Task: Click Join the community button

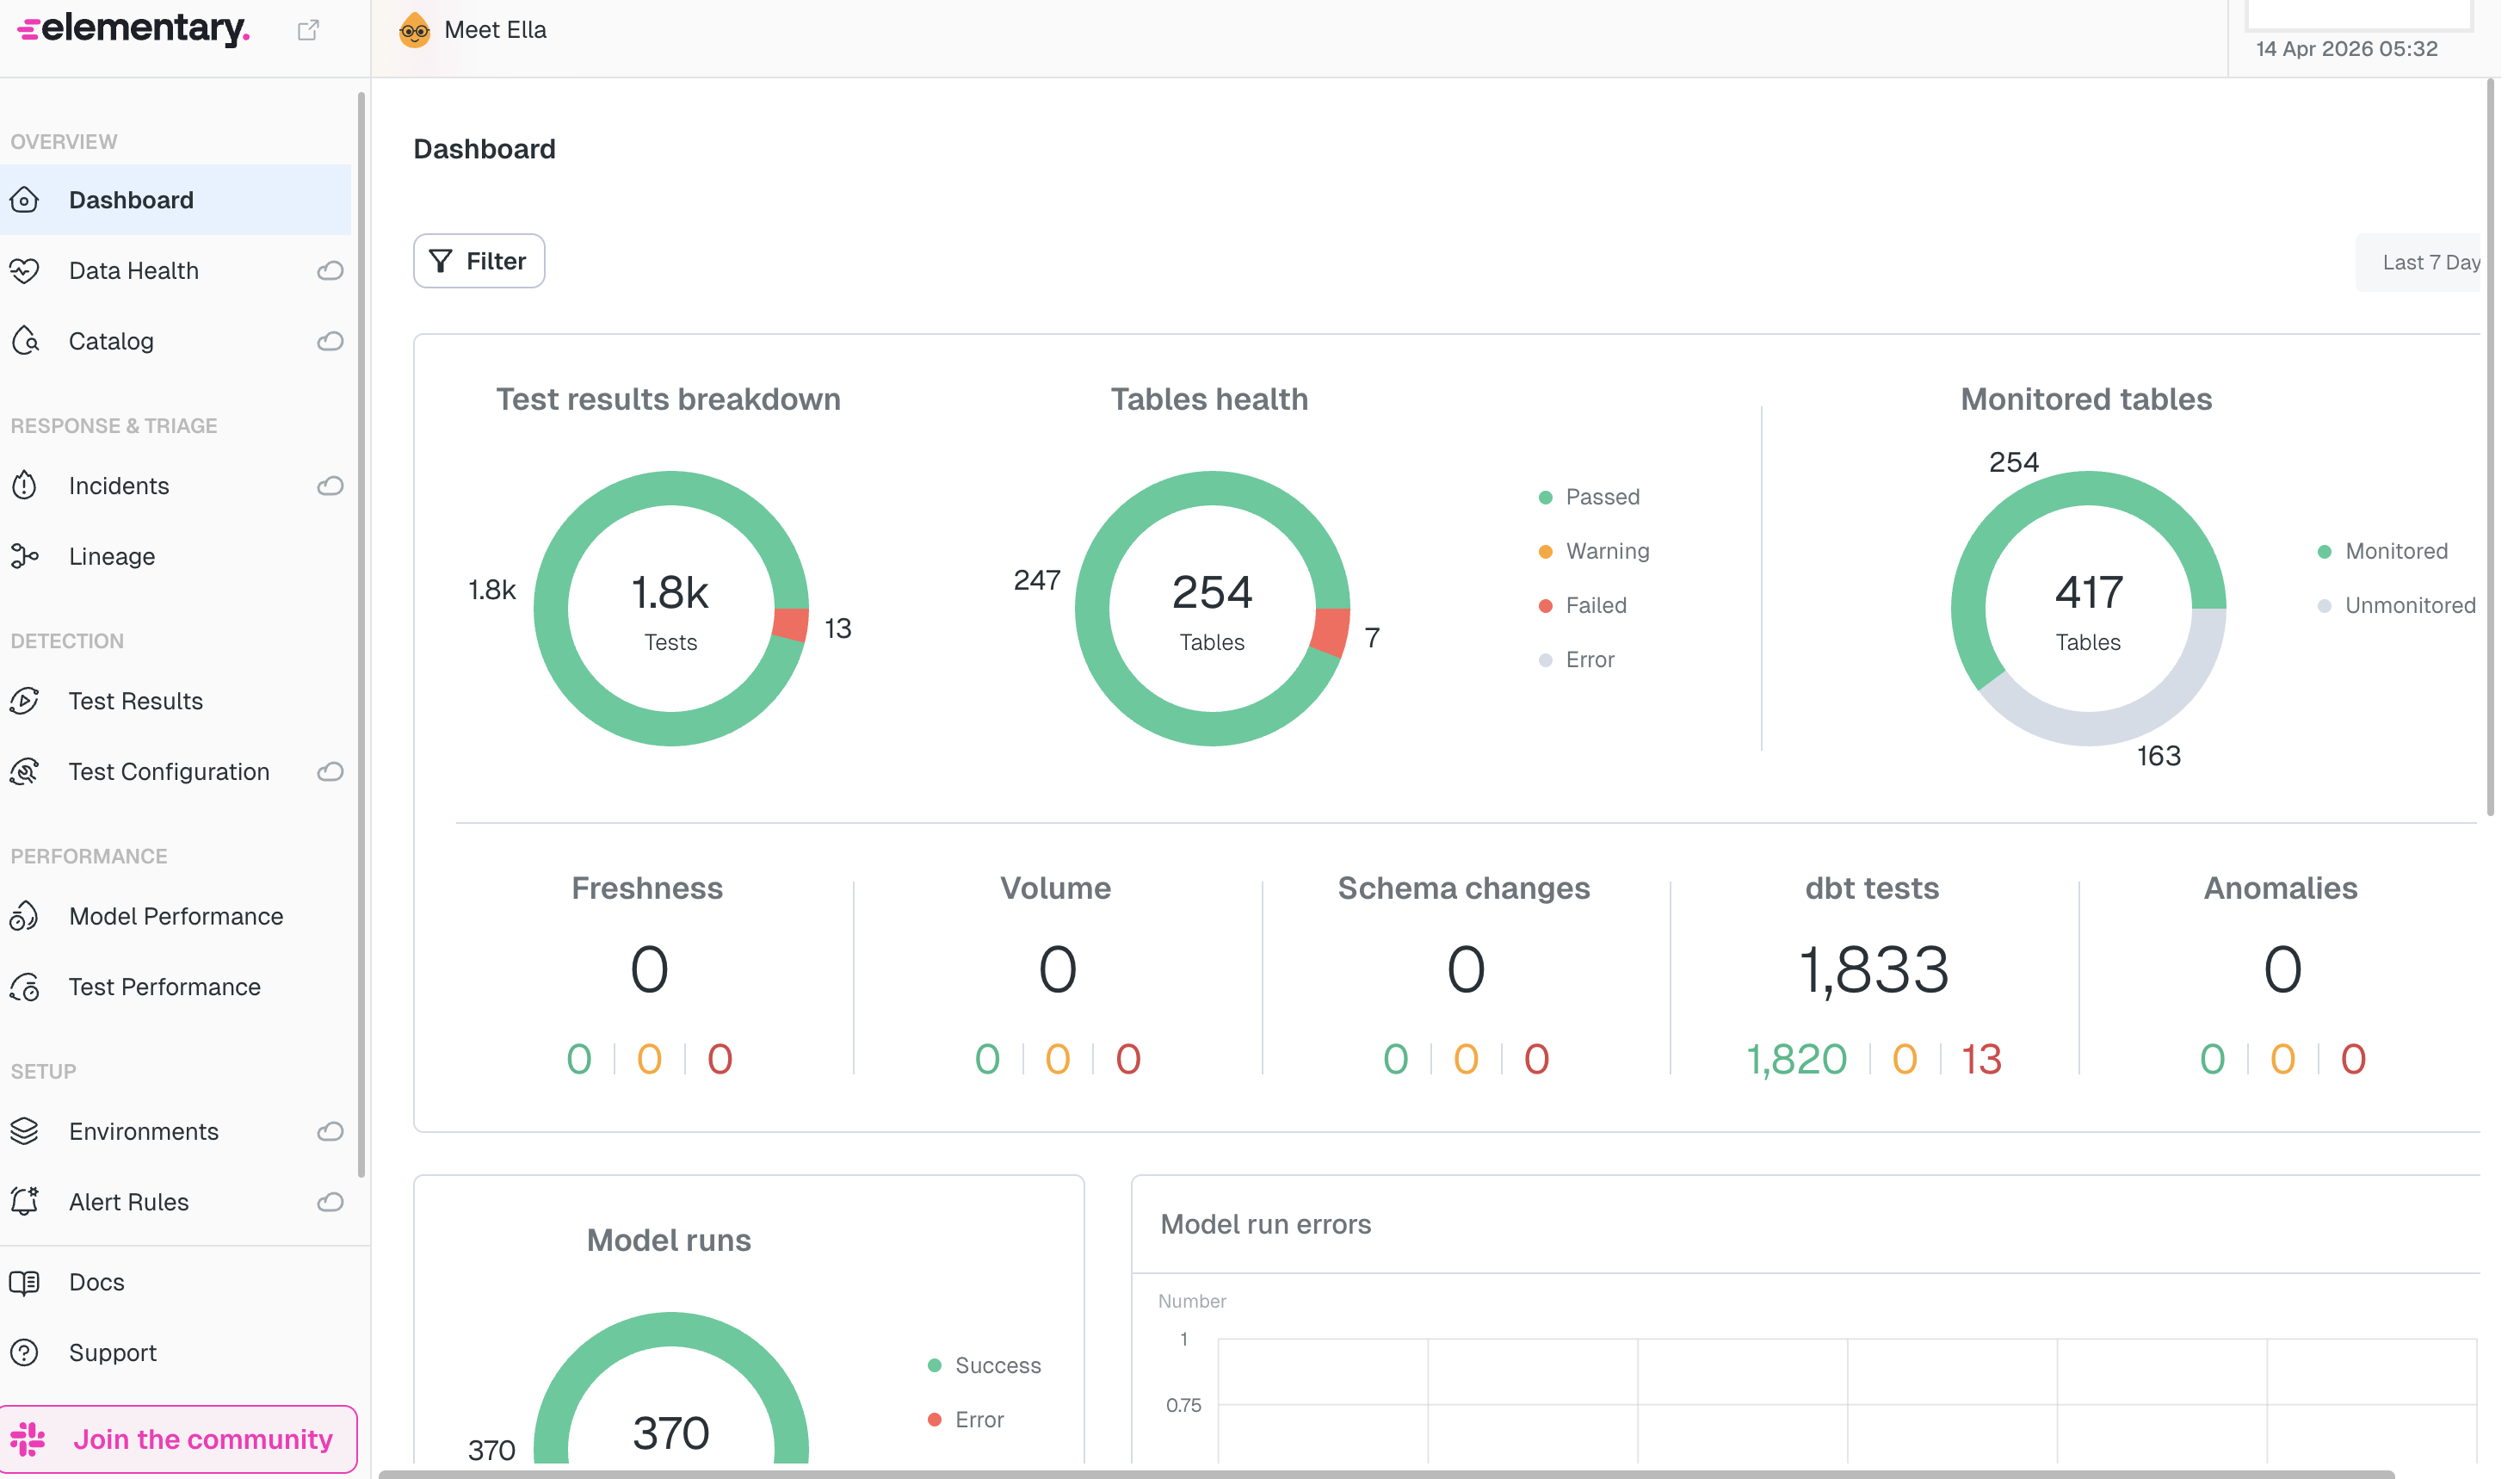Action: [x=179, y=1439]
